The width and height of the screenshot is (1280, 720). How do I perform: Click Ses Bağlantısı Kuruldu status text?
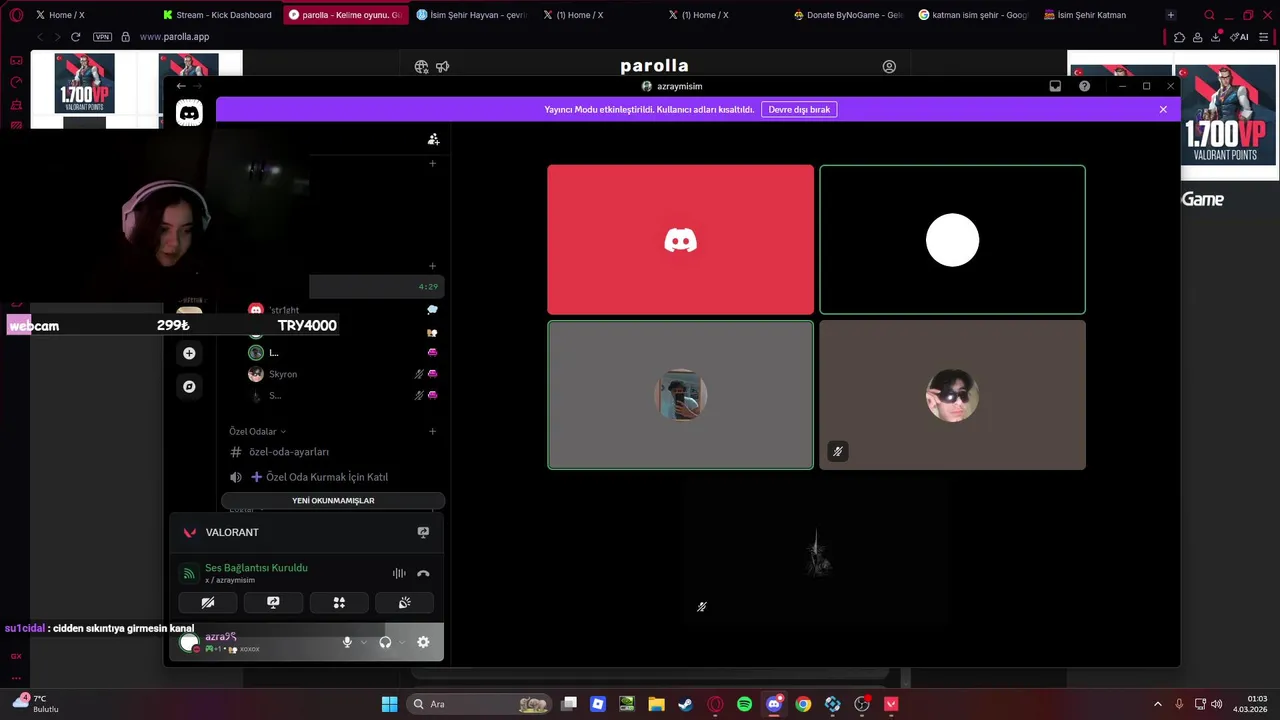coord(256,568)
